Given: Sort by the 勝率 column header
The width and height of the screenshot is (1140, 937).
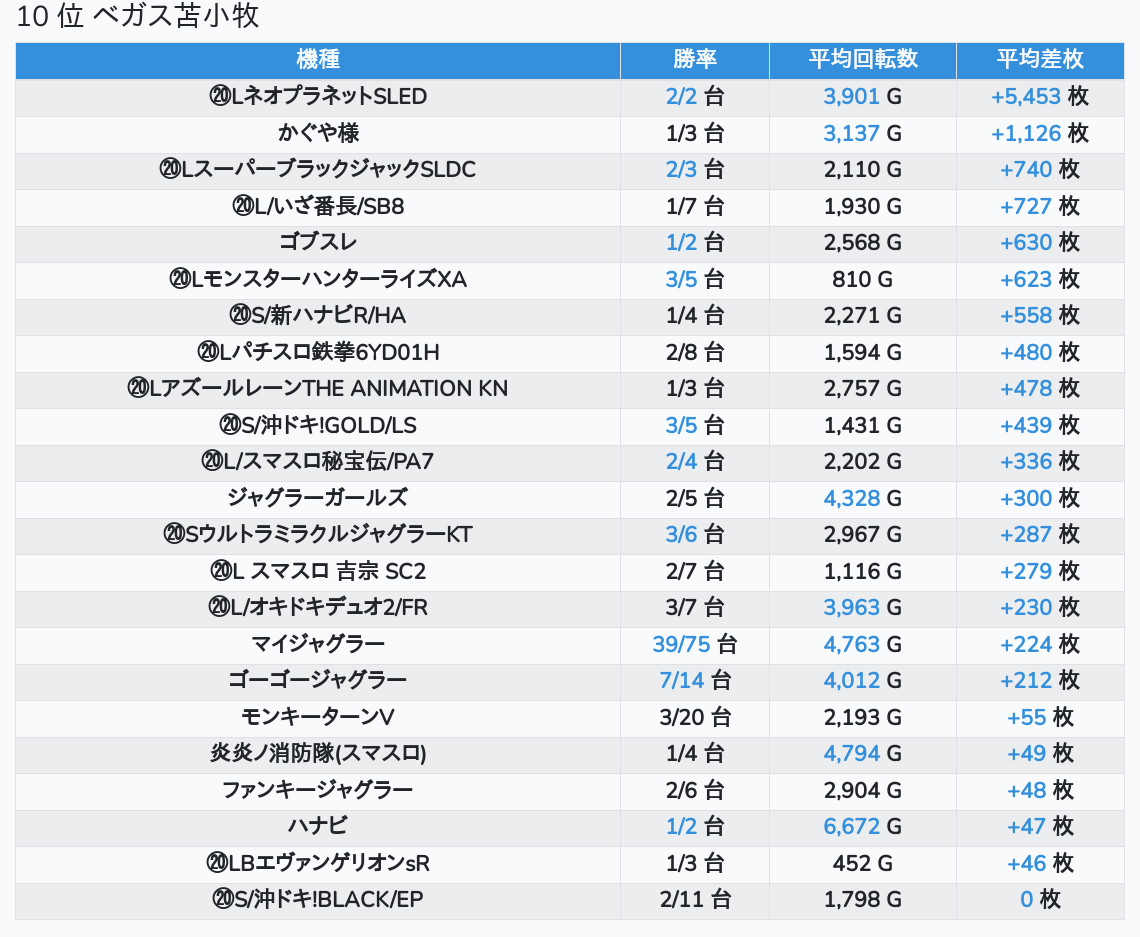Looking at the screenshot, I should coord(694,60).
